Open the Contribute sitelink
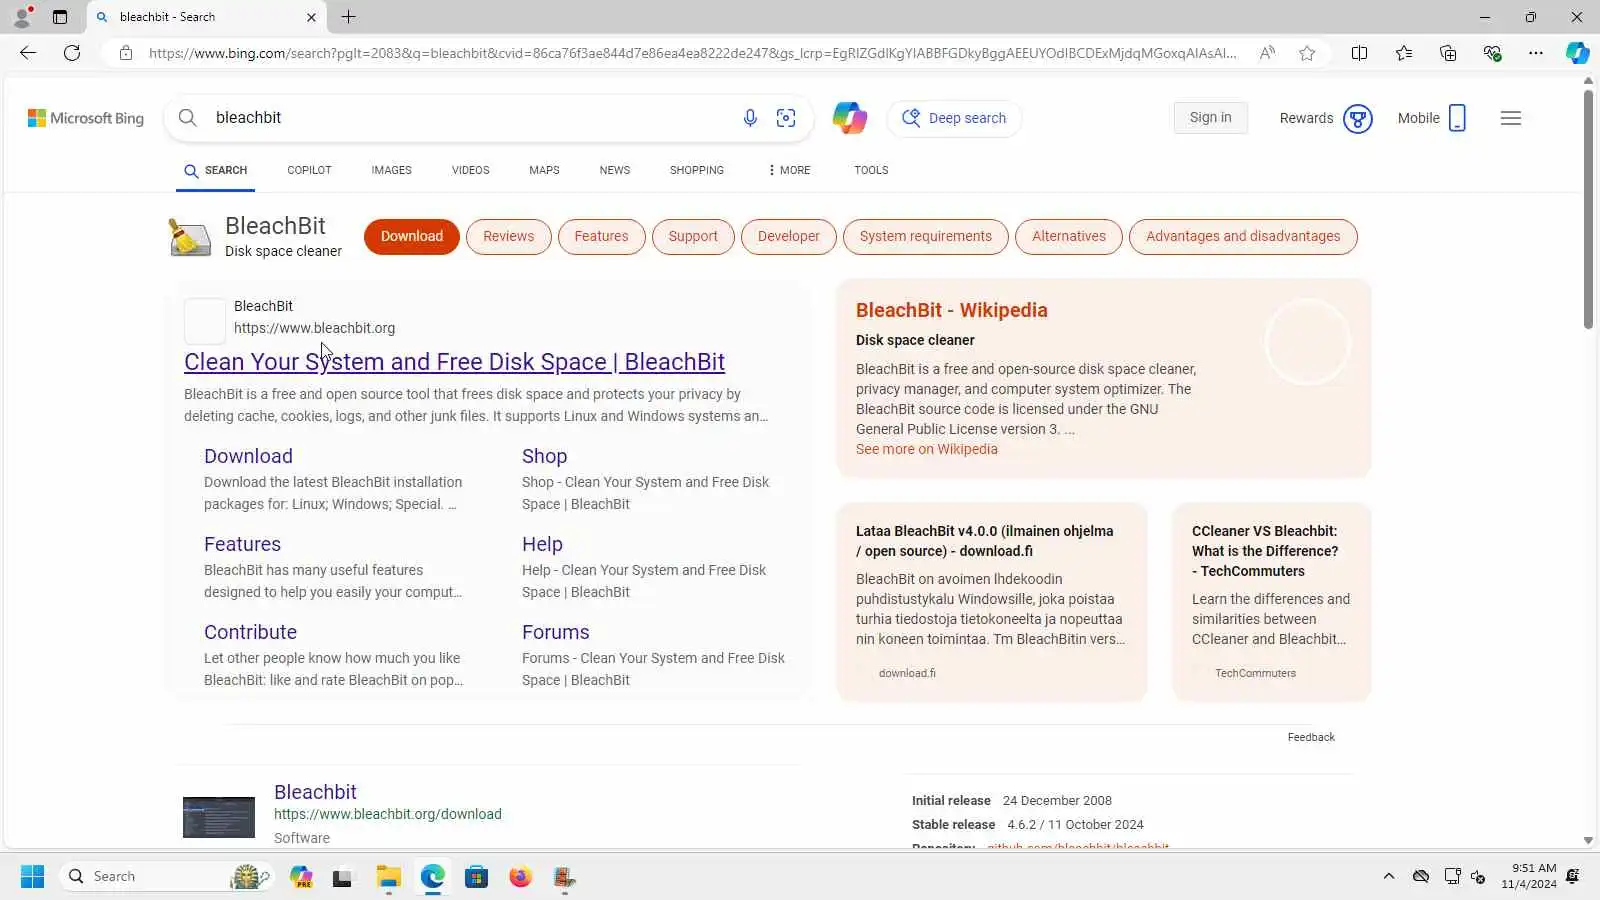The image size is (1600, 900). click(250, 632)
